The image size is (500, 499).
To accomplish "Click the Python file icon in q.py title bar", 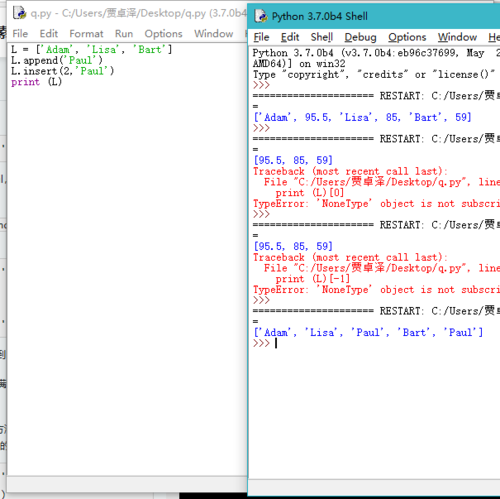I will 19,13.
